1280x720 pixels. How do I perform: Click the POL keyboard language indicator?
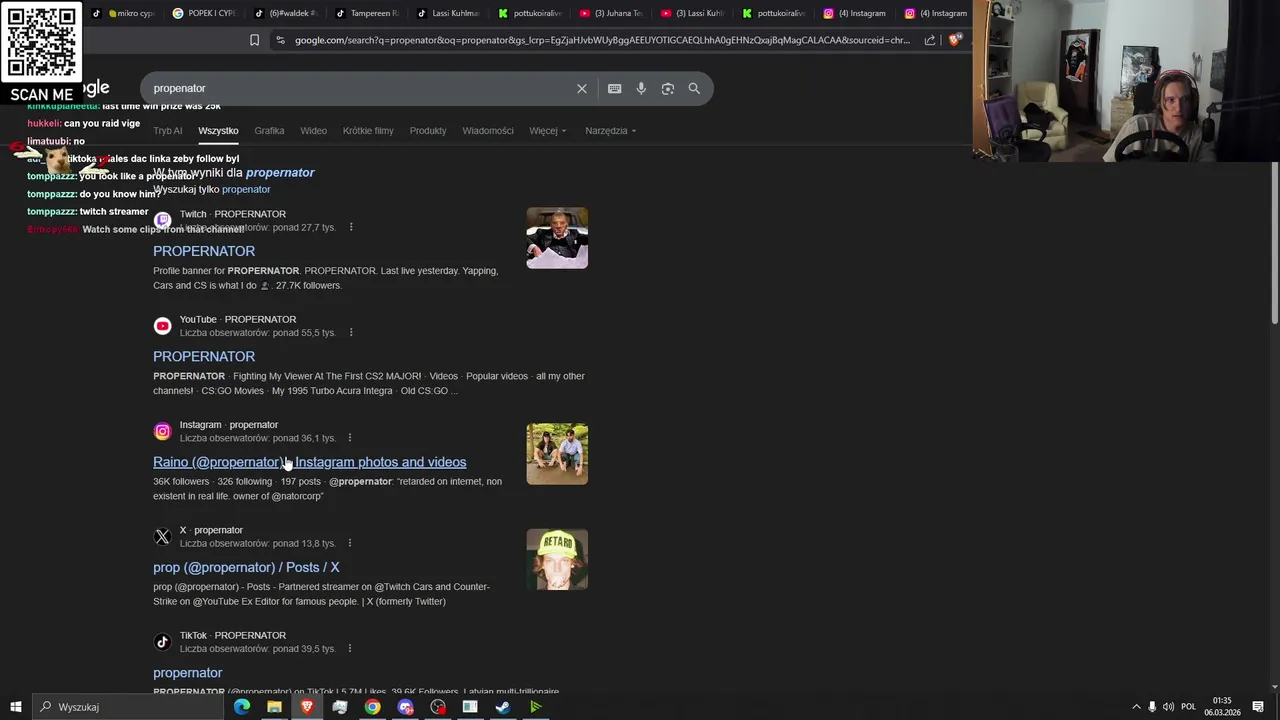pyautogui.click(x=1188, y=707)
